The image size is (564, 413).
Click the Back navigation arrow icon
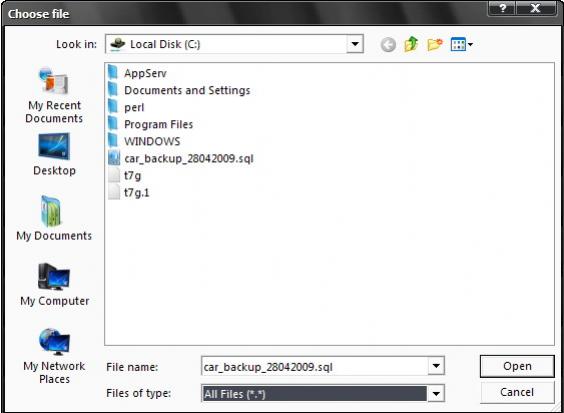pyautogui.click(x=388, y=45)
